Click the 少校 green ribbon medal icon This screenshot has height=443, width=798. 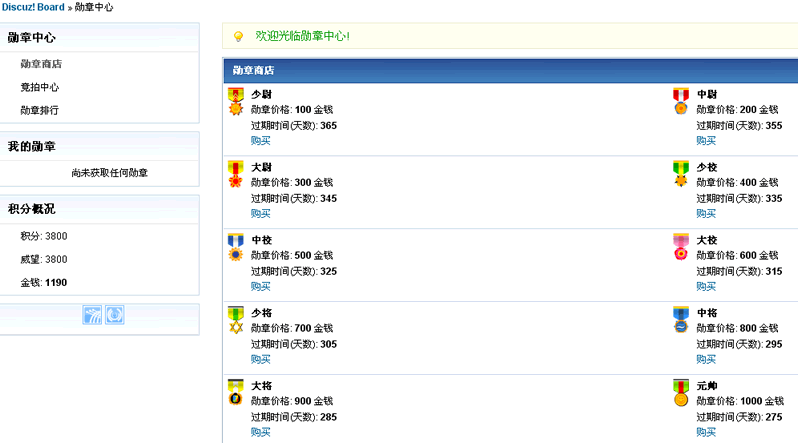click(x=681, y=174)
